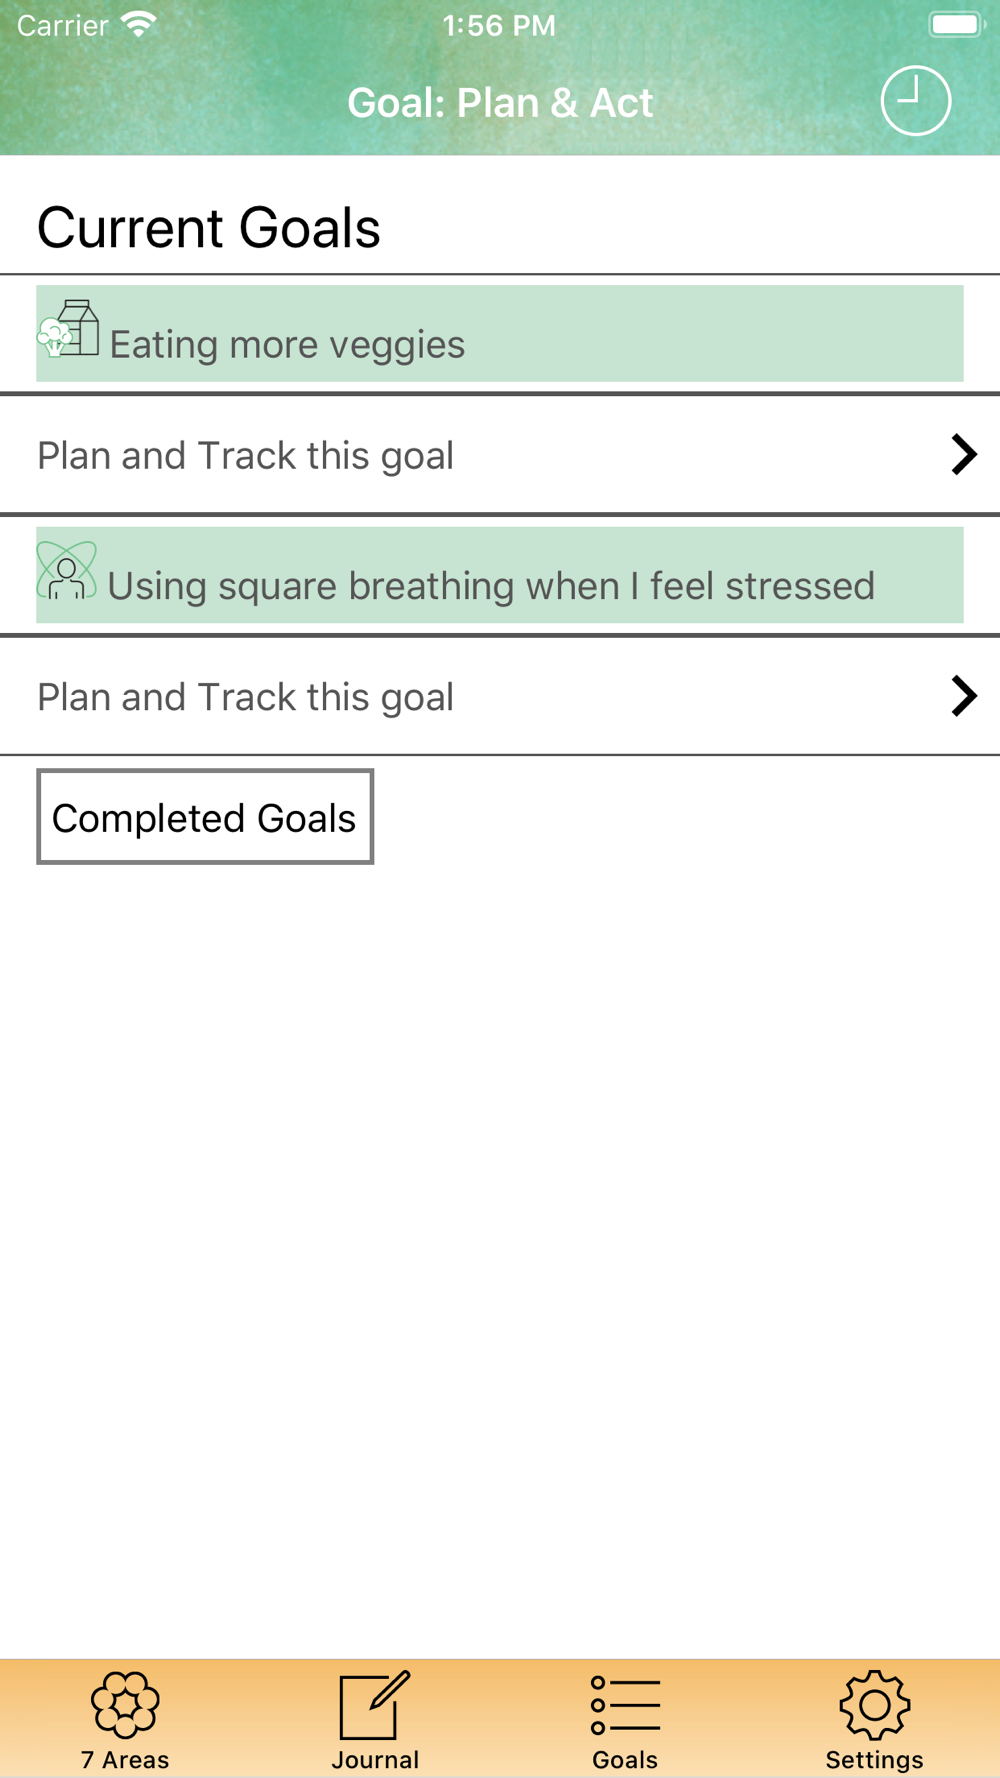This screenshot has height=1778, width=1000.
Task: Open Plan and Track under breathing goal
Action: point(246,697)
